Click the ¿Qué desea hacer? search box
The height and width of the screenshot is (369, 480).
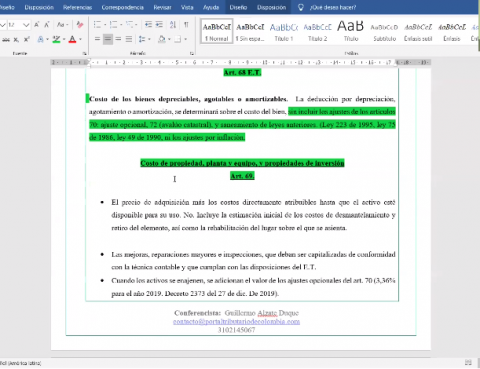click(333, 7)
